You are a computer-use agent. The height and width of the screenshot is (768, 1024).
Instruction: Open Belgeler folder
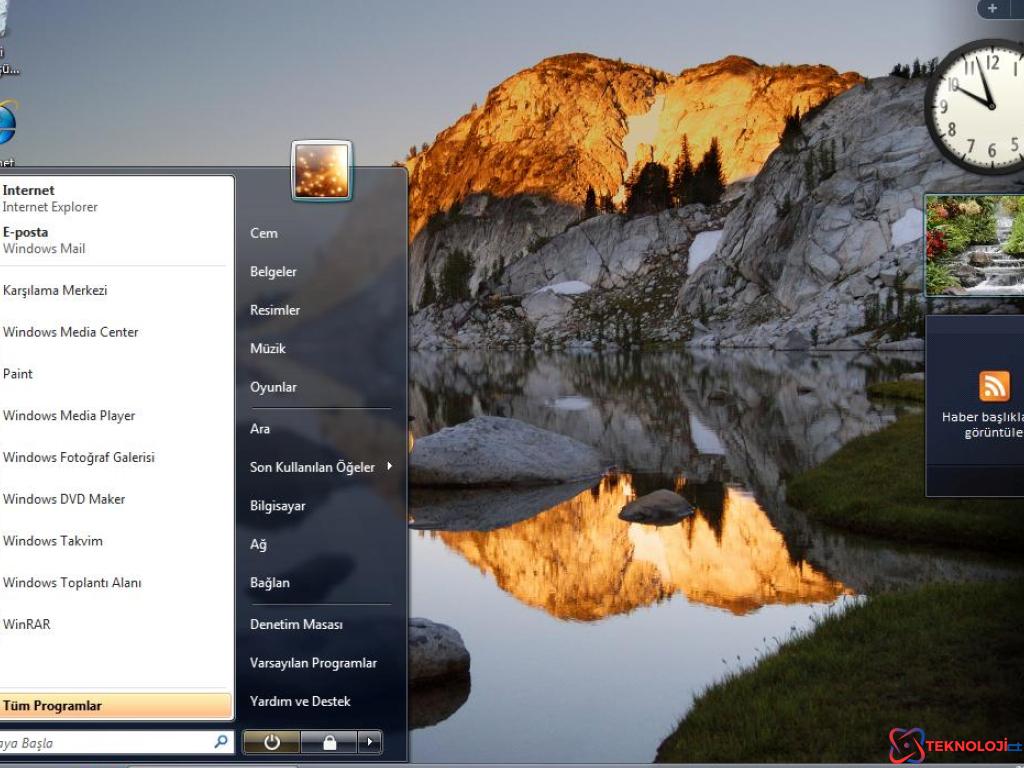(273, 272)
